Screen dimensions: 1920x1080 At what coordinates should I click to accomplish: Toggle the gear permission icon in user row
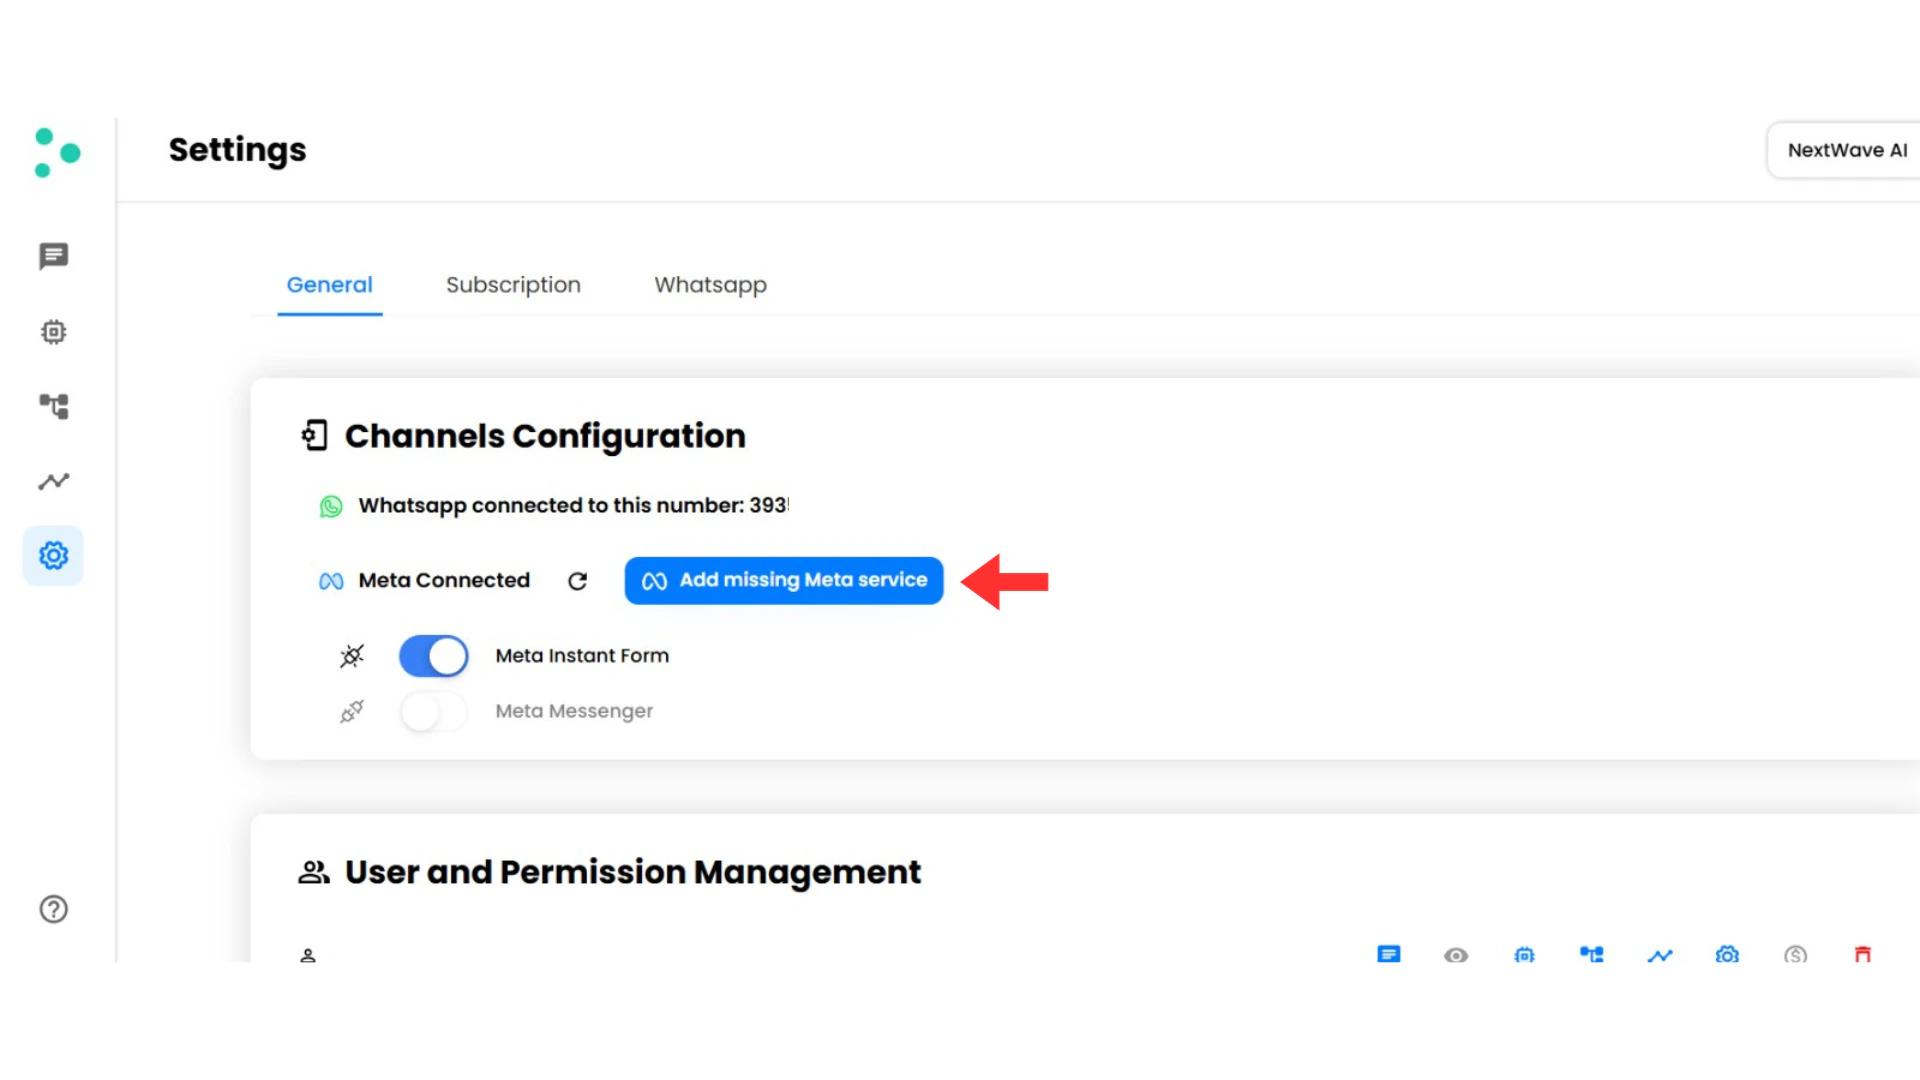pos(1728,955)
